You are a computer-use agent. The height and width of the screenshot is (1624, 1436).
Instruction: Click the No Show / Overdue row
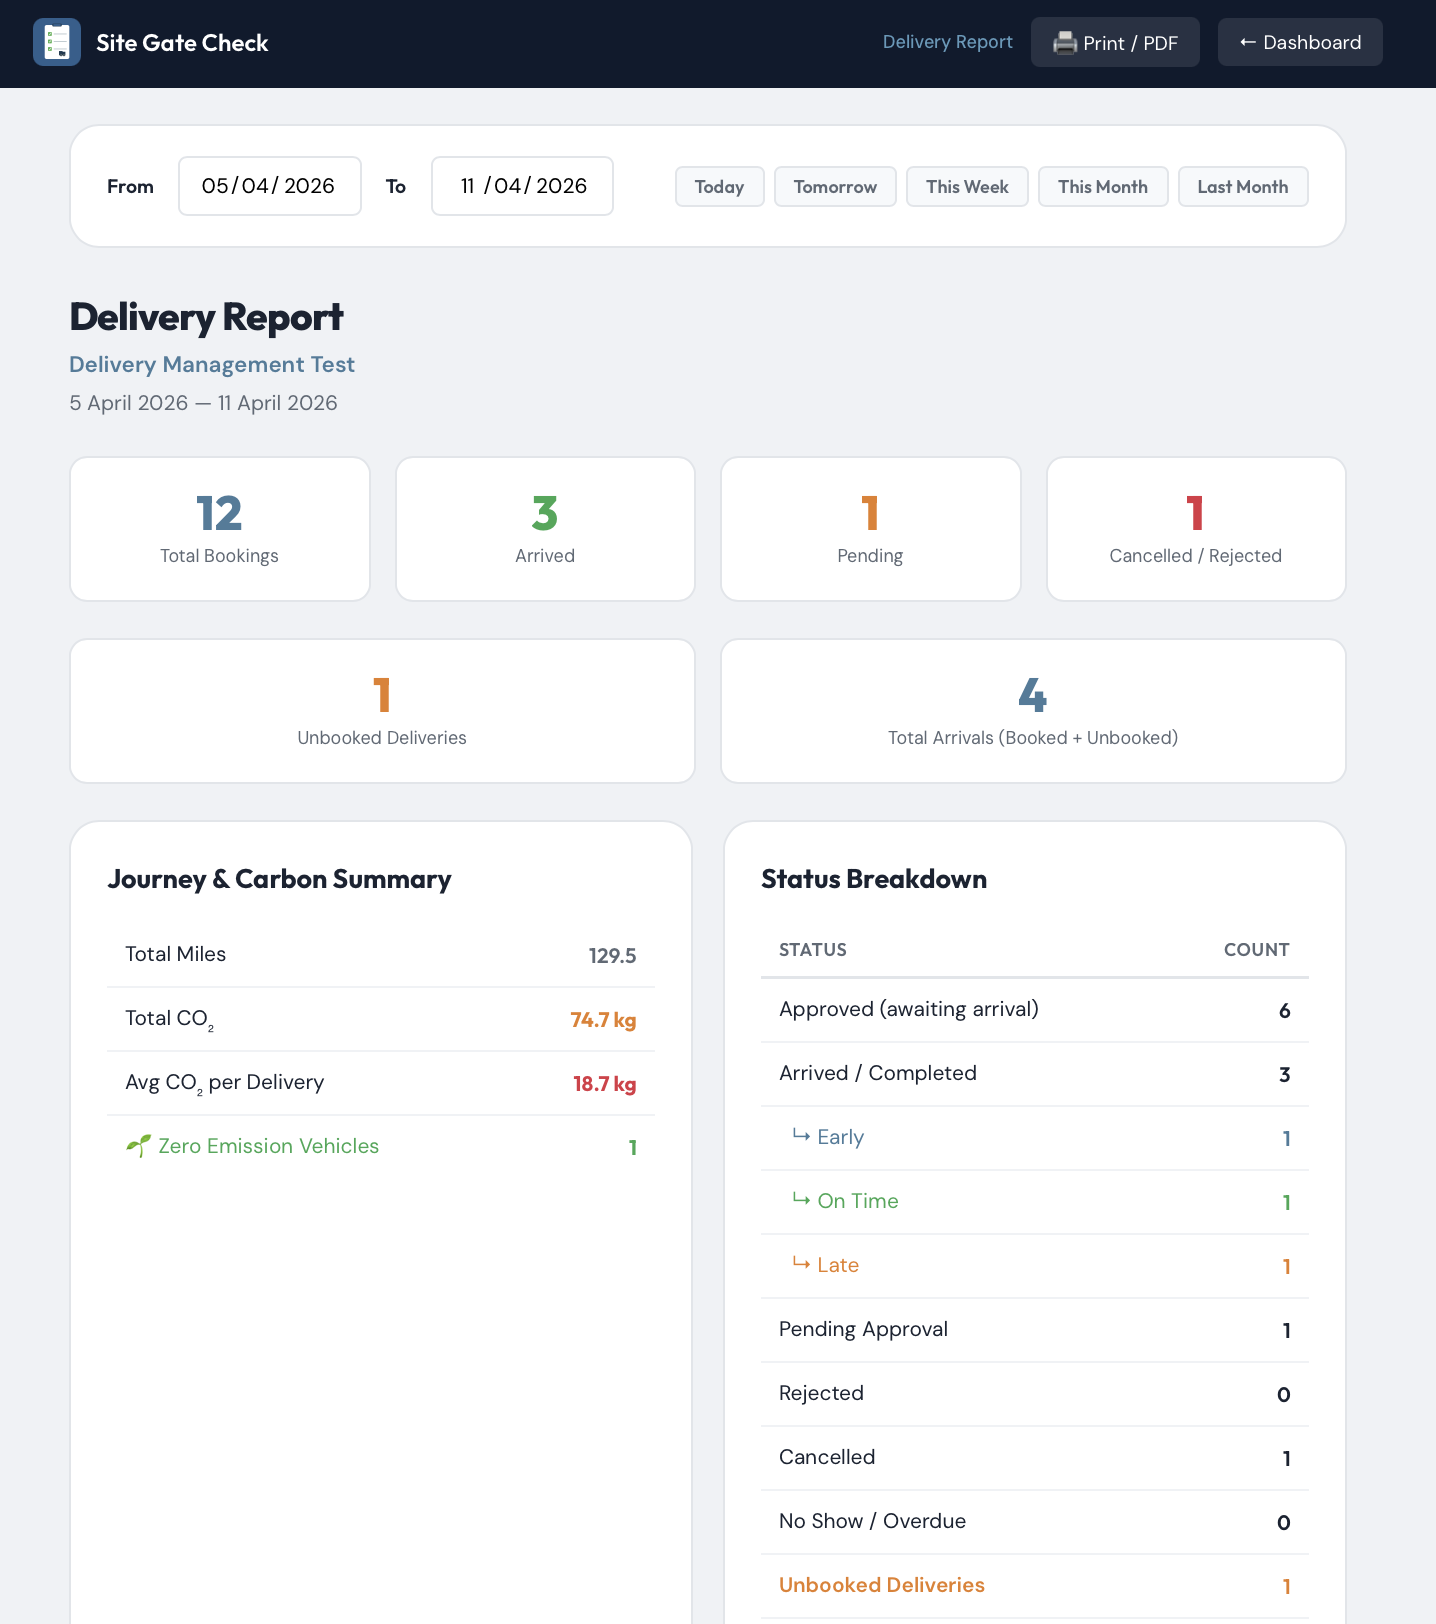(1035, 1522)
